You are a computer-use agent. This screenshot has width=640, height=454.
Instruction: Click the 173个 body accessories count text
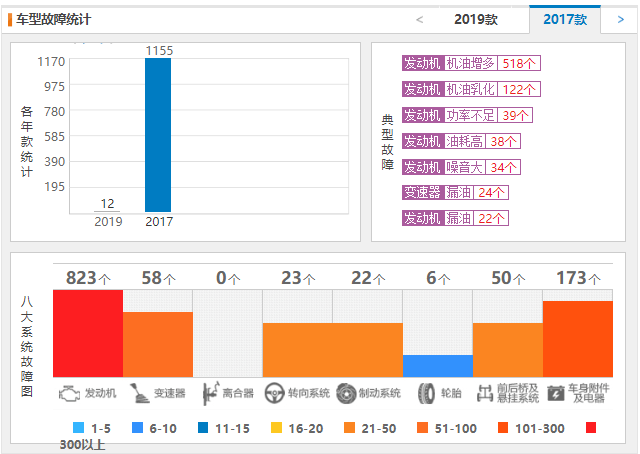[578, 278]
